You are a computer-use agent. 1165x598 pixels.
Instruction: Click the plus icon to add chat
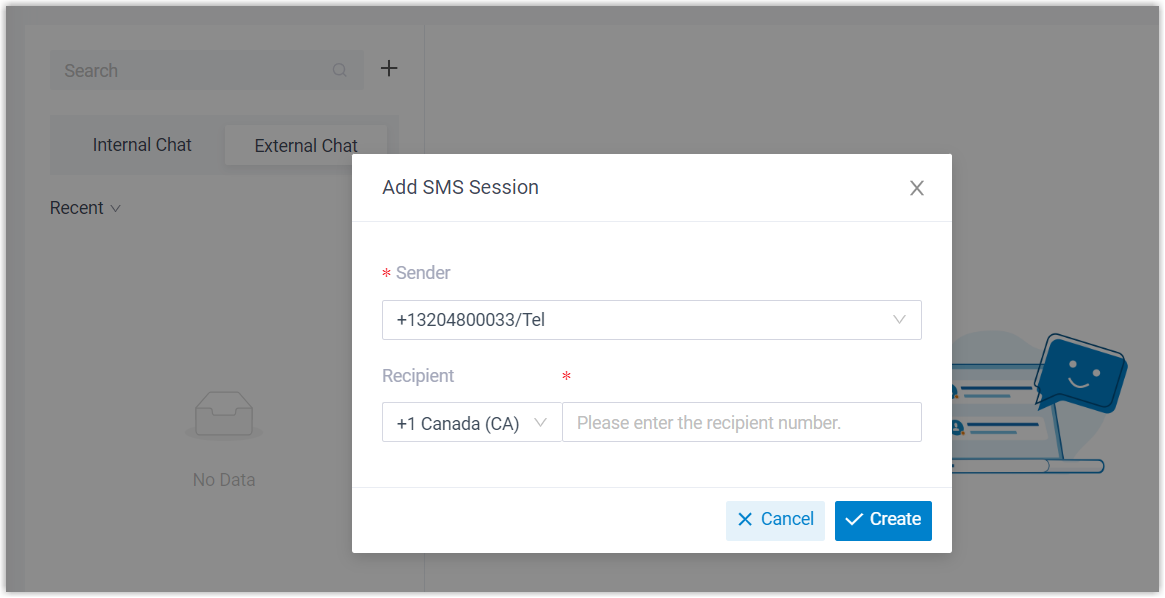(x=389, y=69)
